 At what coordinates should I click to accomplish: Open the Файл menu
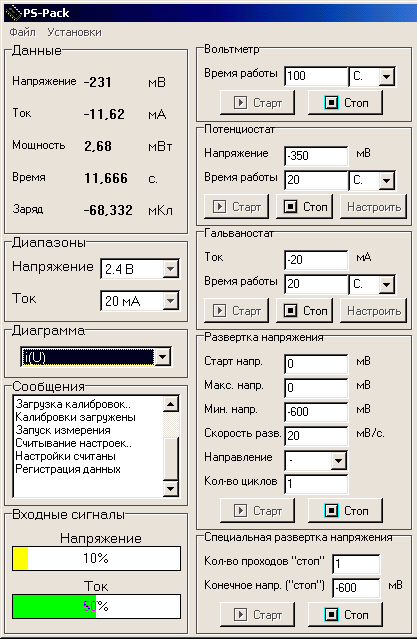coord(22,32)
